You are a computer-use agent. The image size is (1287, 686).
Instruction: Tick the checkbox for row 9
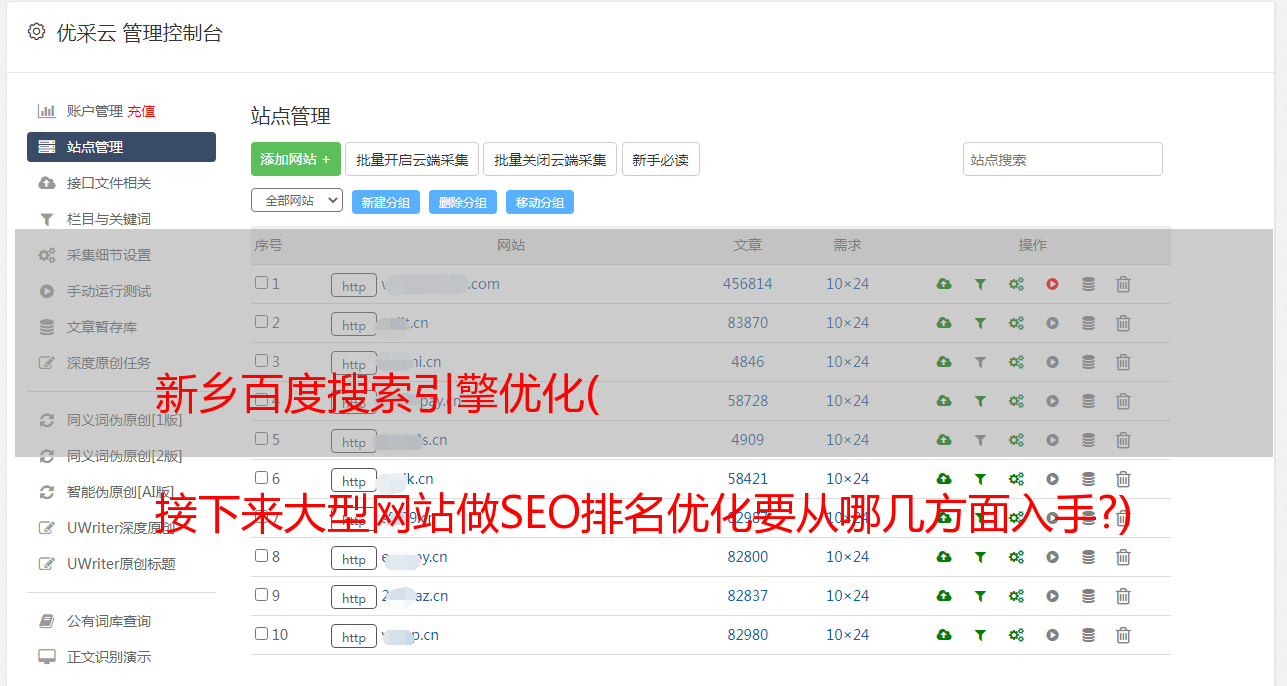click(x=261, y=595)
